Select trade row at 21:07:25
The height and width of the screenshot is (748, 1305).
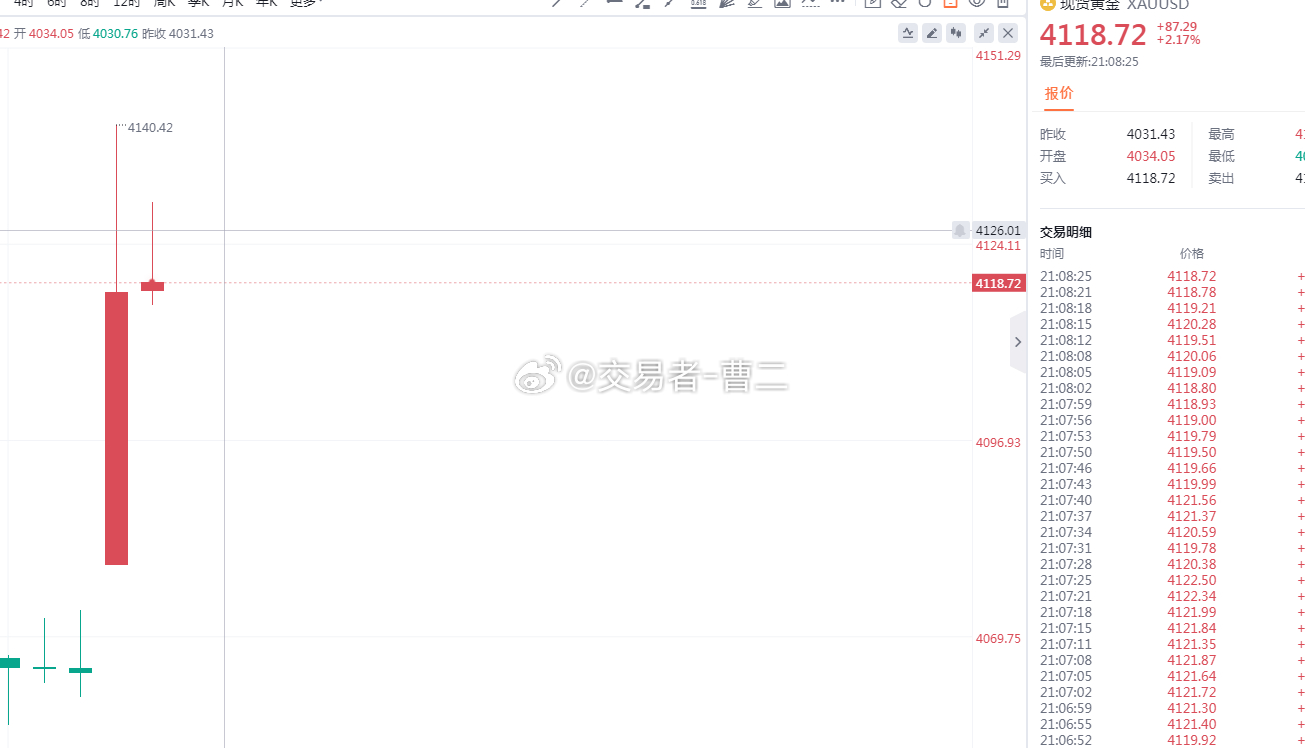pos(1172,580)
